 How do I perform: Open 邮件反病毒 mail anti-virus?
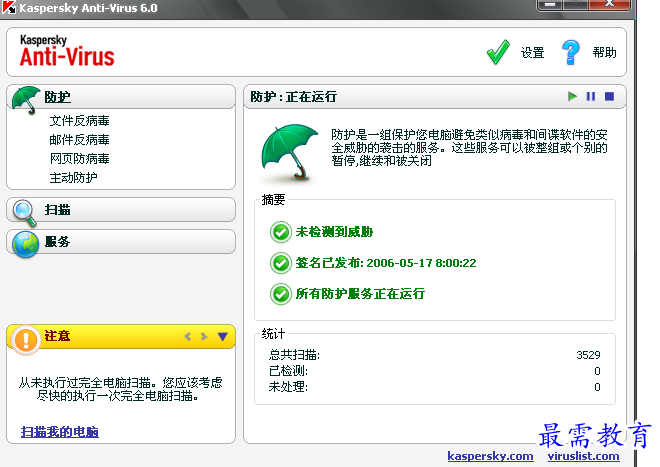[79, 140]
